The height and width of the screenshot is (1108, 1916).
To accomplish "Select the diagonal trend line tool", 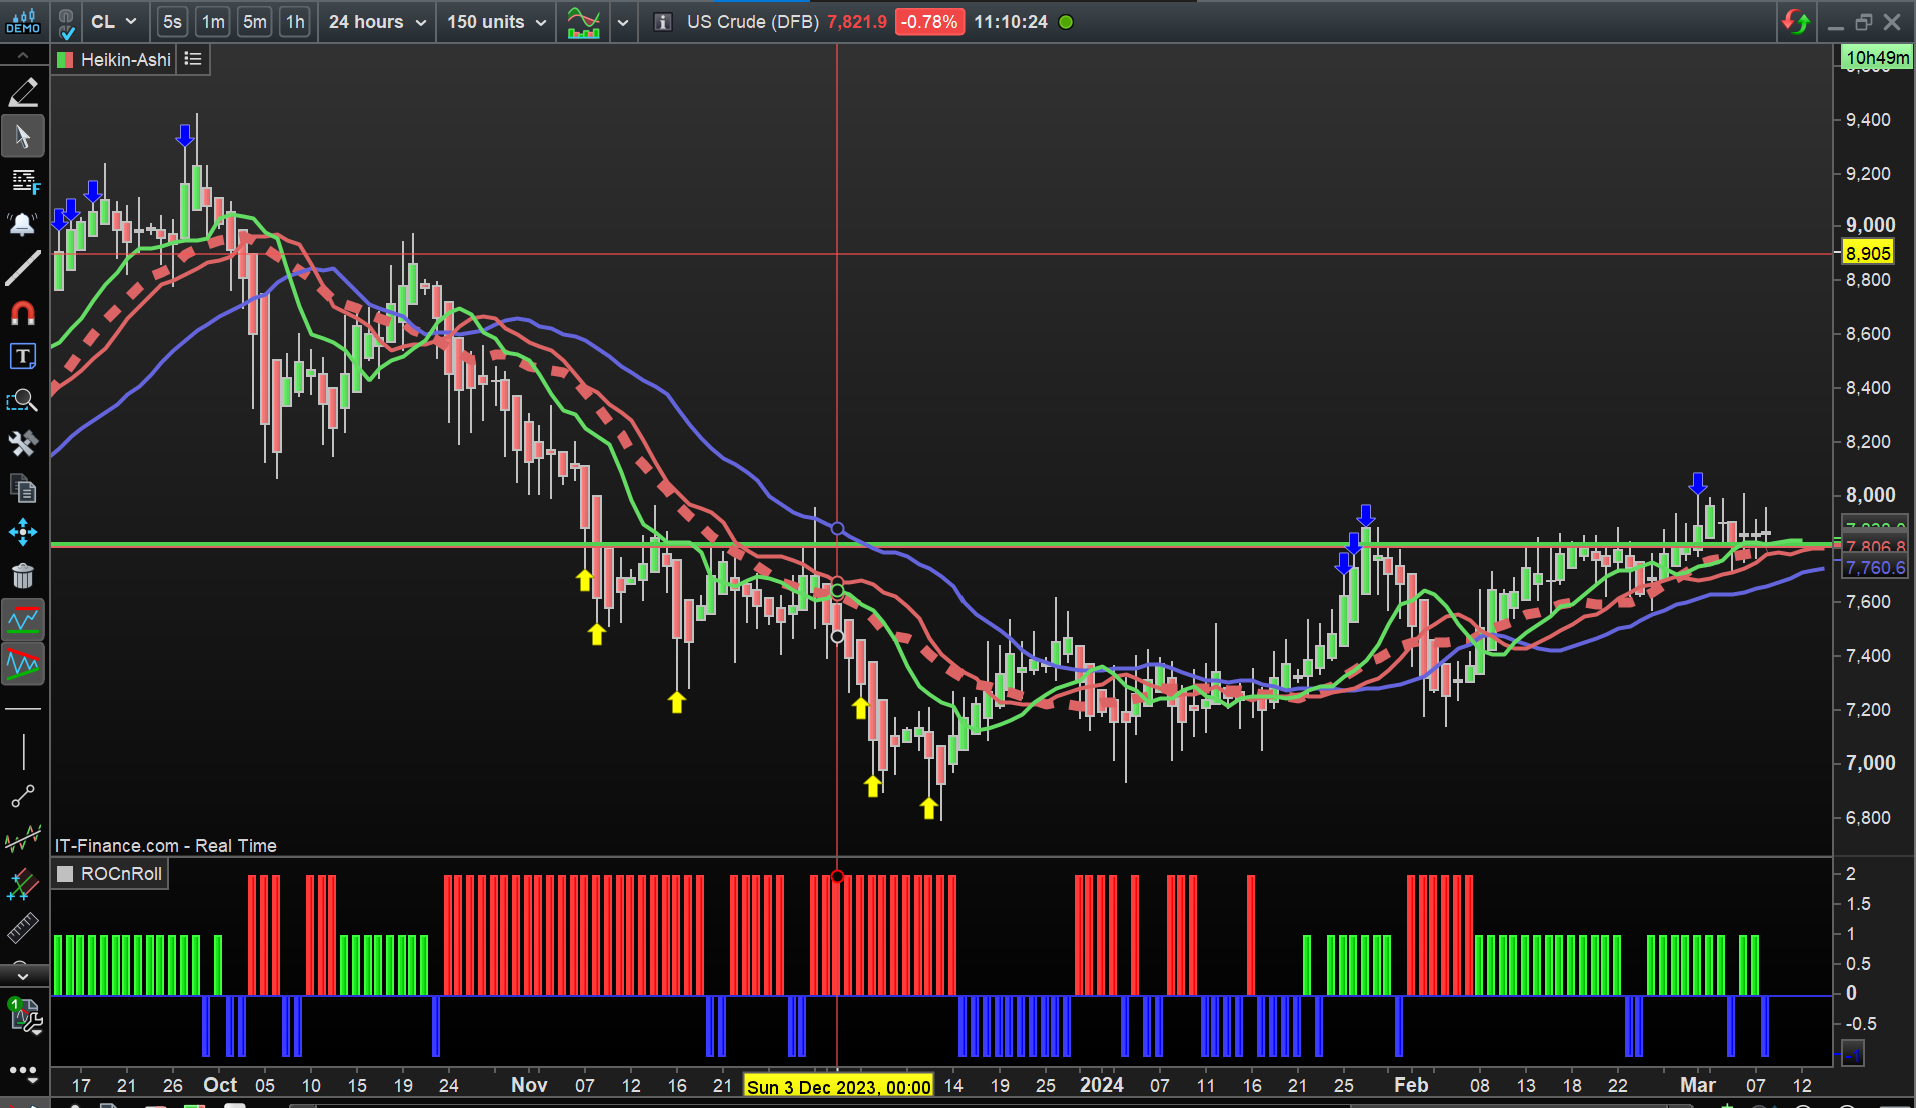I will coord(23,269).
